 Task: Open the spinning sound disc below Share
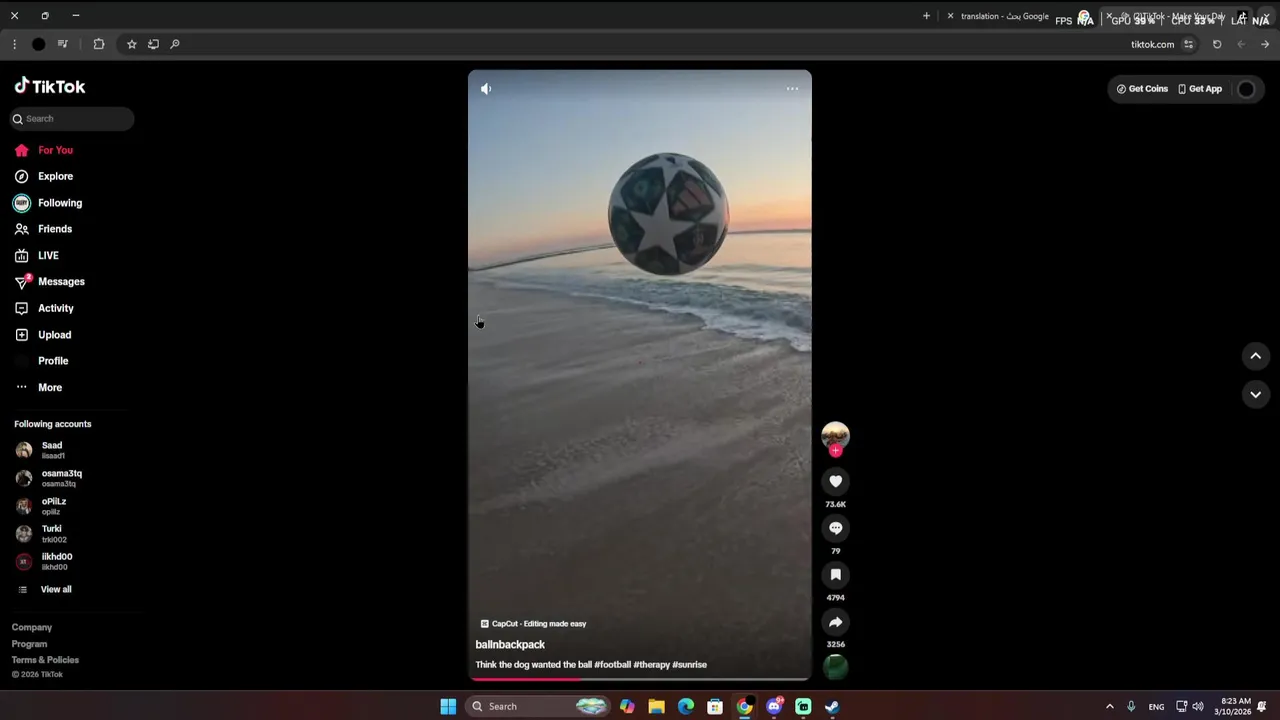pyautogui.click(x=835, y=667)
